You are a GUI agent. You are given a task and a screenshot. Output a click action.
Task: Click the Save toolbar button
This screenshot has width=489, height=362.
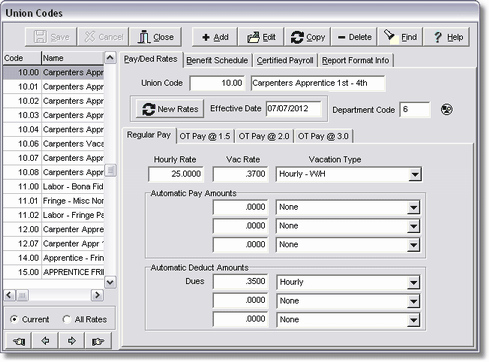(51, 37)
